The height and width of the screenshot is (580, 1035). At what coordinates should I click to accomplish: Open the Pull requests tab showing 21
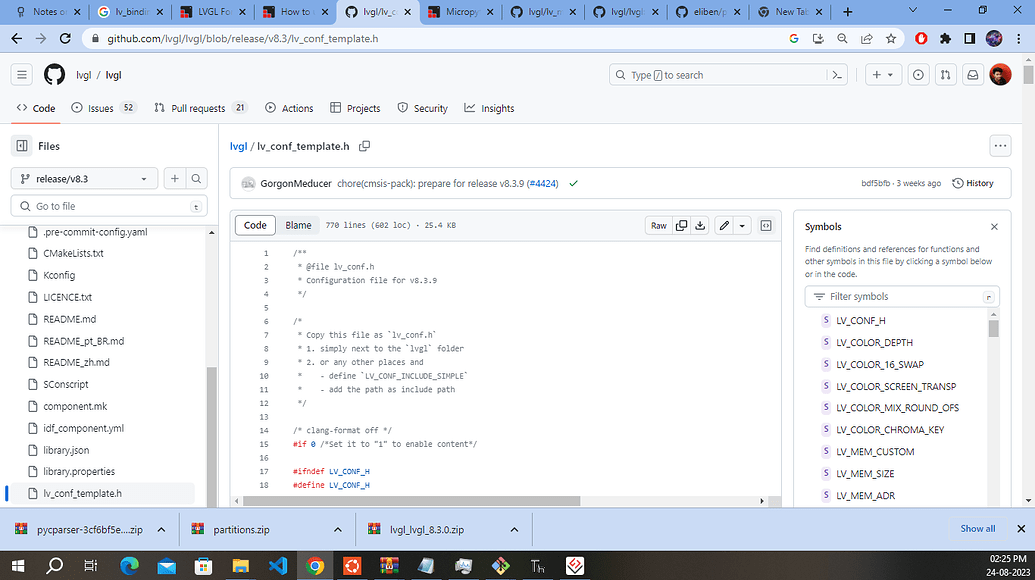tap(200, 108)
